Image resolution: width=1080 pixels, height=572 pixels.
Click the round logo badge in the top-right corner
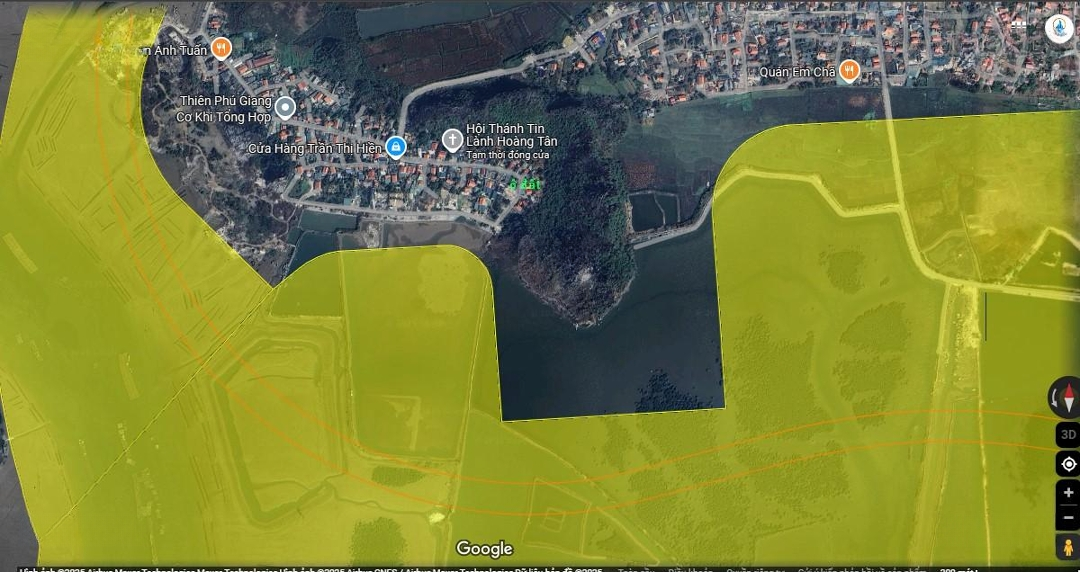[1059, 29]
